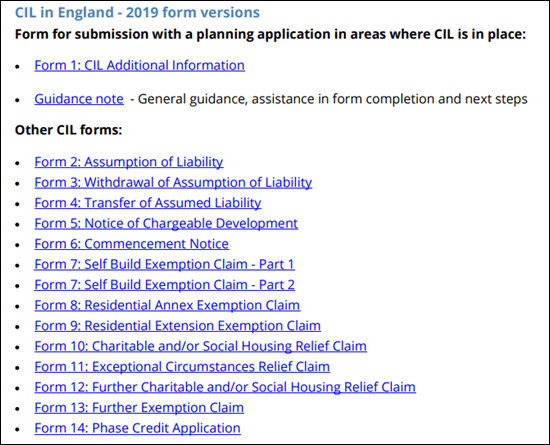Open Form 3: Withdrawal of Assumption of Liability
This screenshot has height=445, width=550.
[x=173, y=182]
